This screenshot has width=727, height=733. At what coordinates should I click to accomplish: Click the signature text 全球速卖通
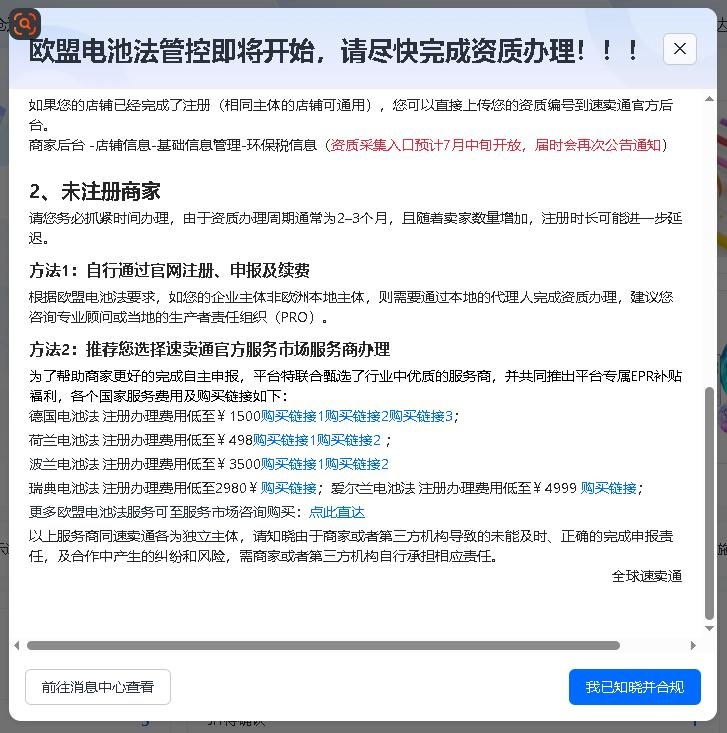(647, 576)
